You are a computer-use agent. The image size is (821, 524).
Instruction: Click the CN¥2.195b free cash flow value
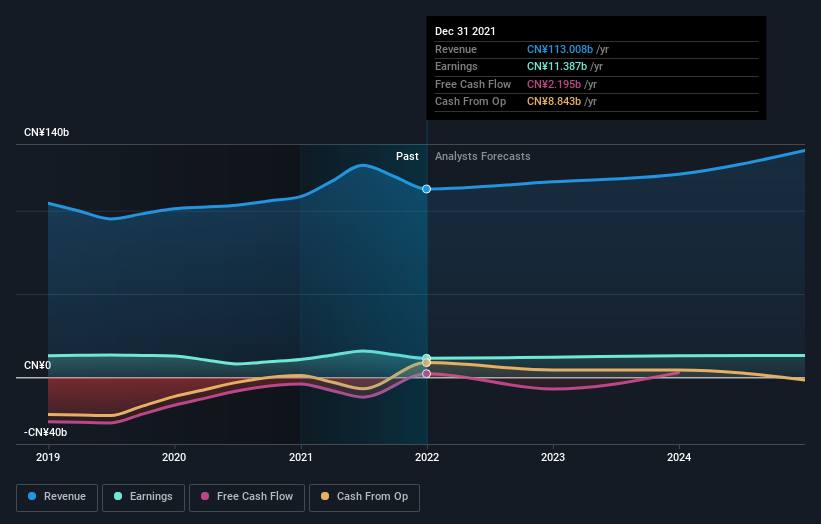554,84
